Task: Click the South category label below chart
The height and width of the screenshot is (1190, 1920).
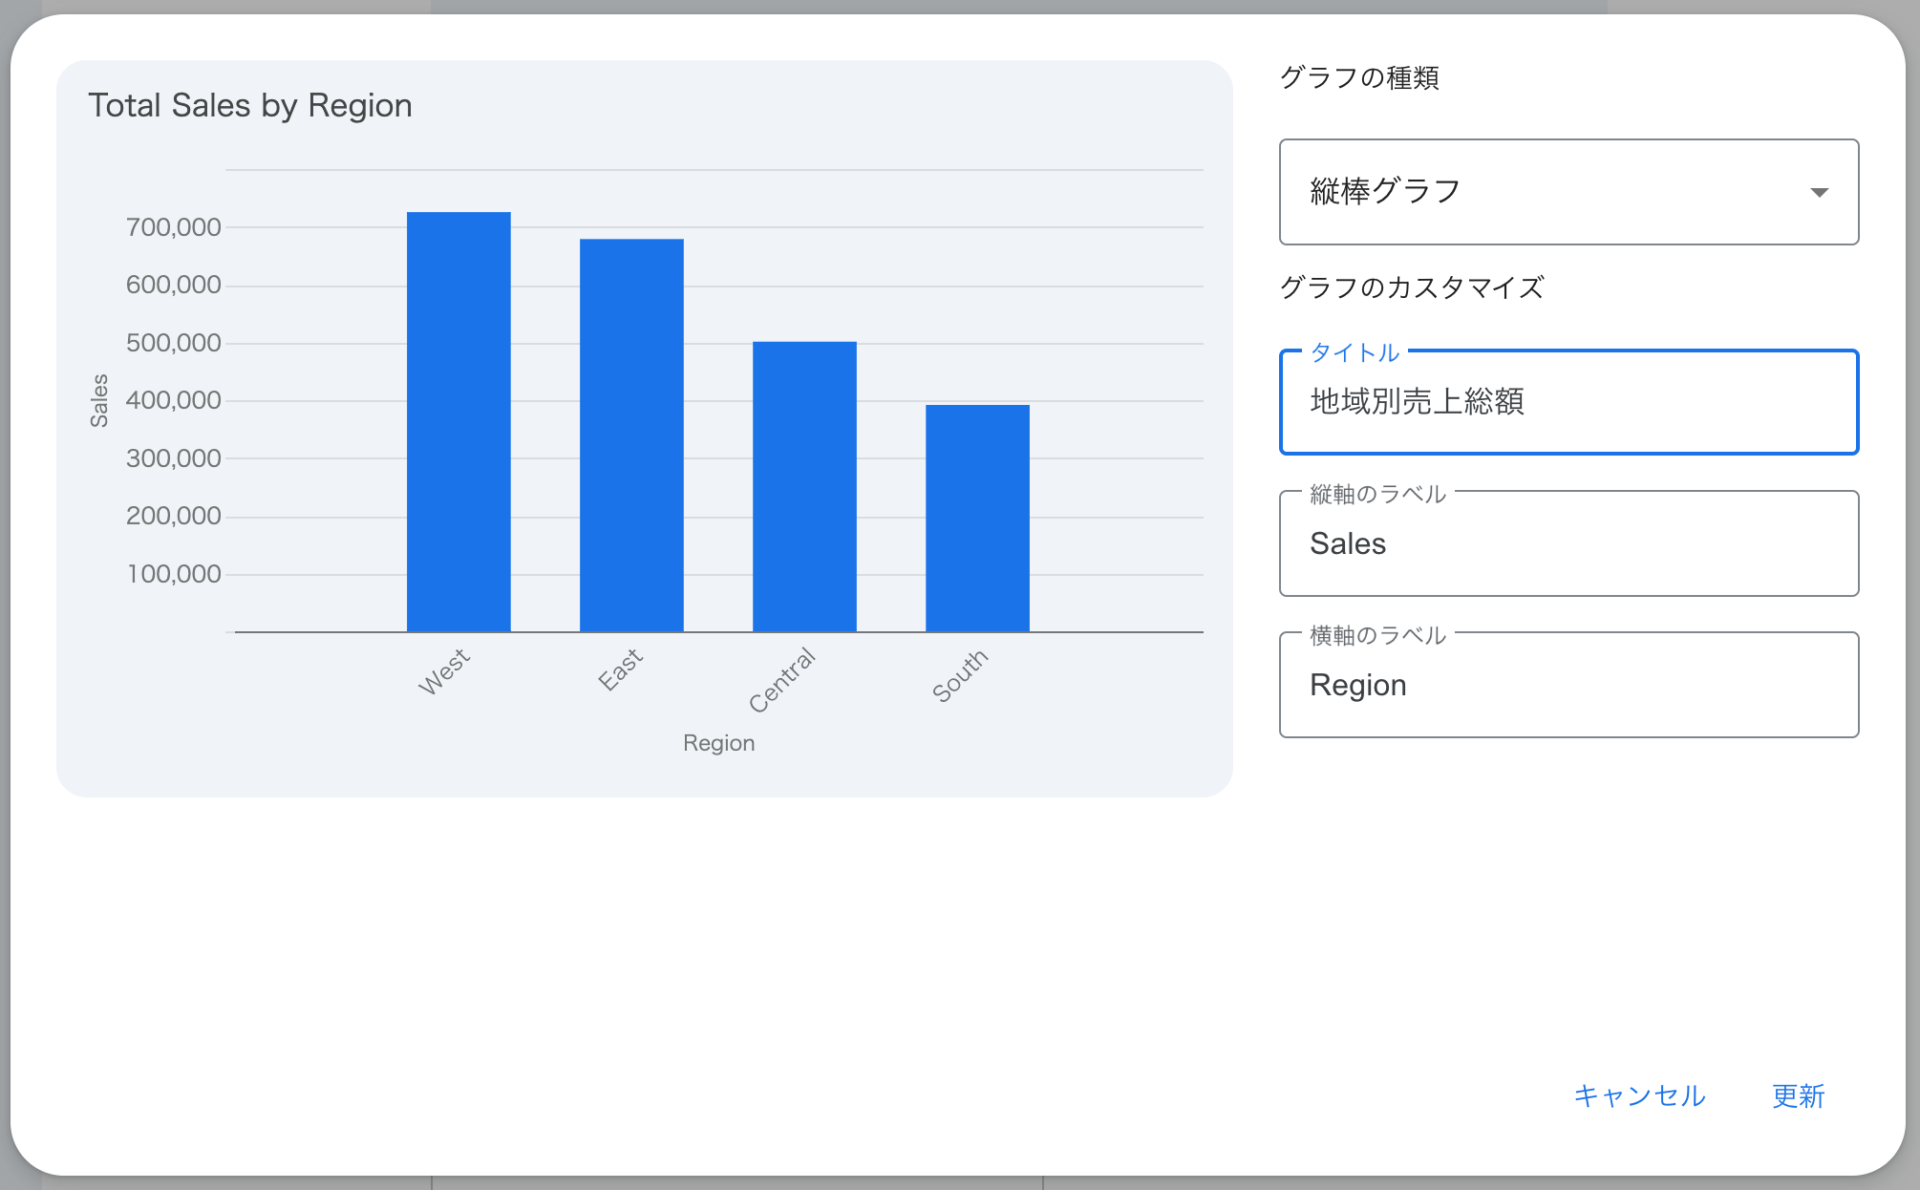Action: [x=960, y=675]
